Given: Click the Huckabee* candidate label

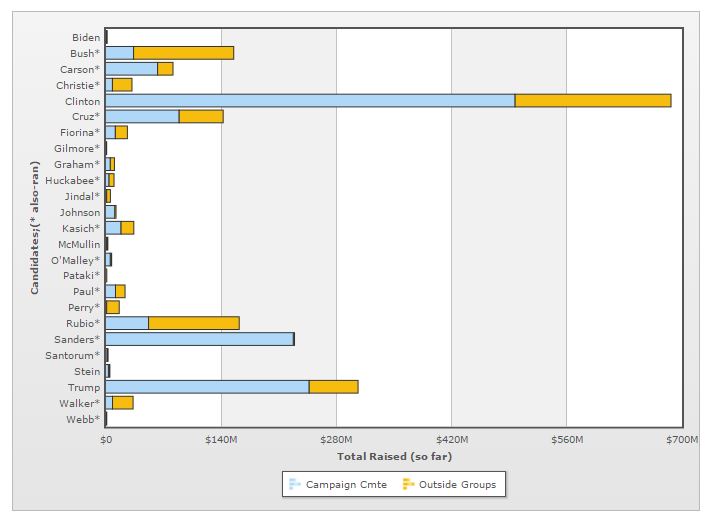Looking at the screenshot, I should [x=72, y=181].
